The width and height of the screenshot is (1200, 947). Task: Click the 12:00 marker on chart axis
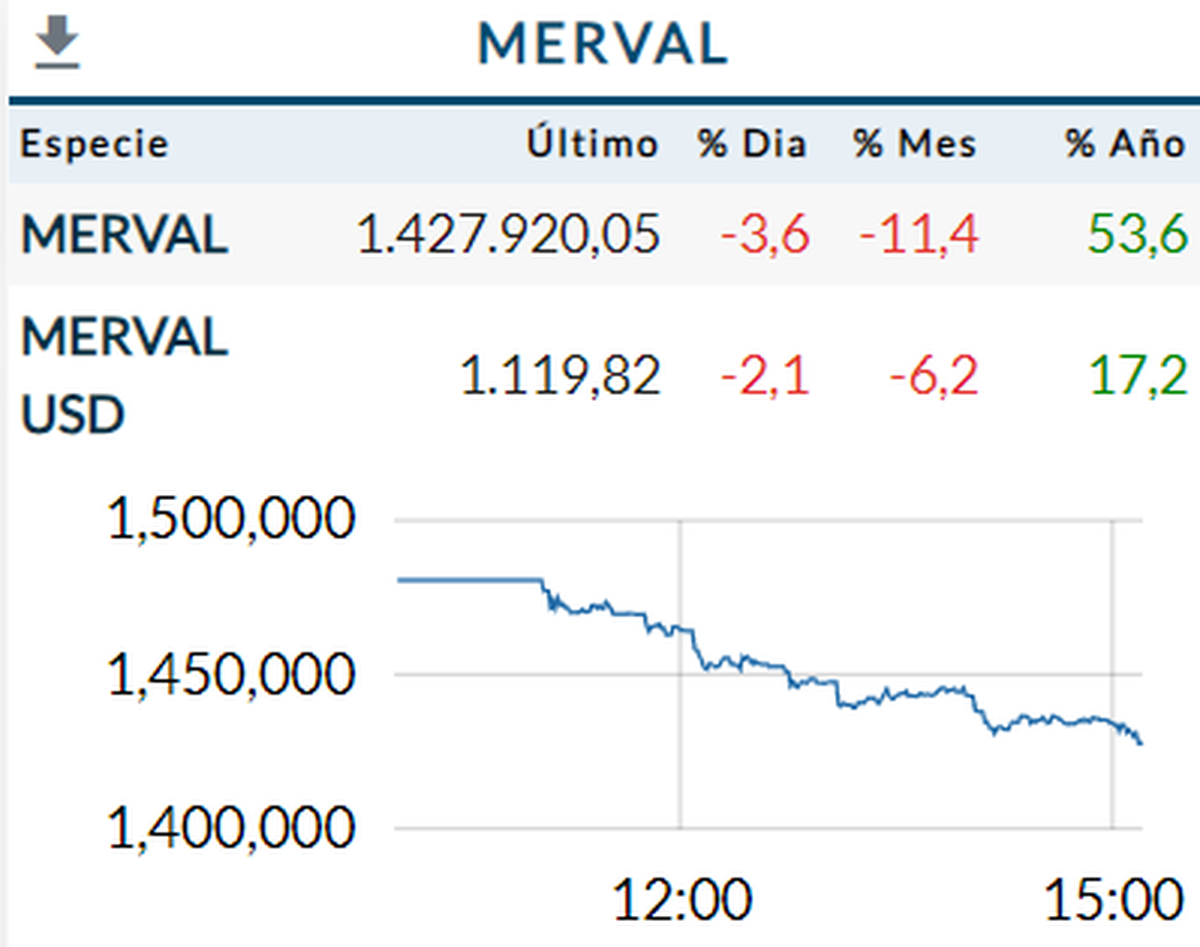coord(682,901)
